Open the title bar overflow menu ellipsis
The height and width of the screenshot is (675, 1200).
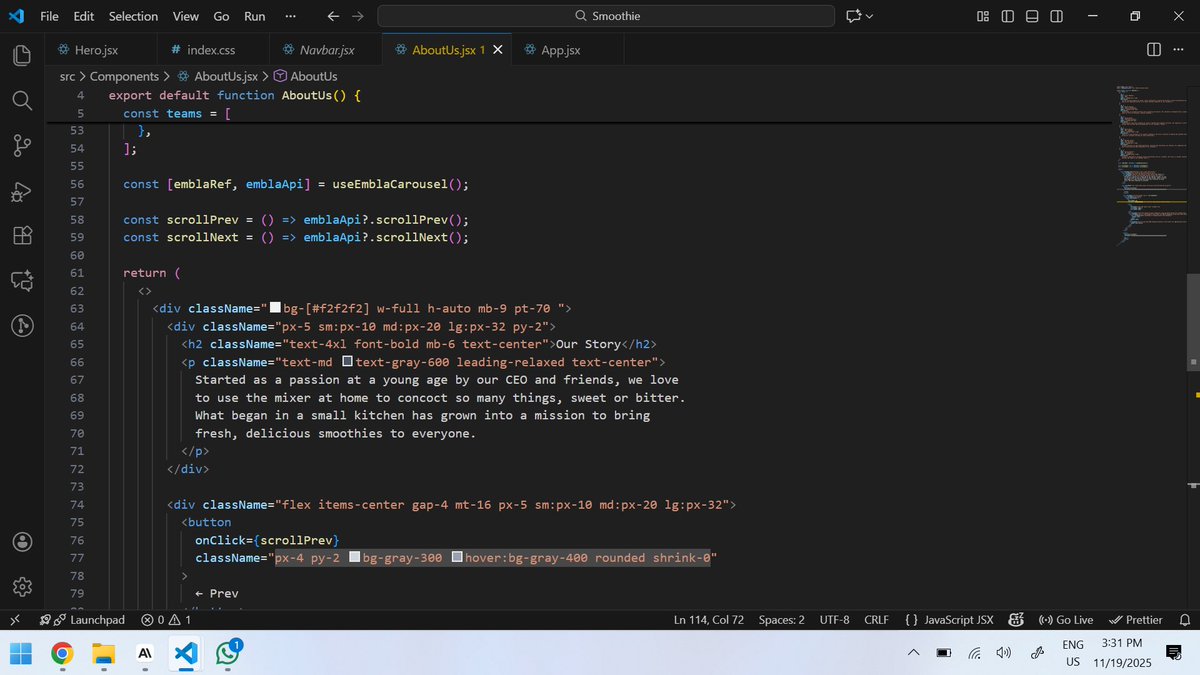pyautogui.click(x=290, y=16)
